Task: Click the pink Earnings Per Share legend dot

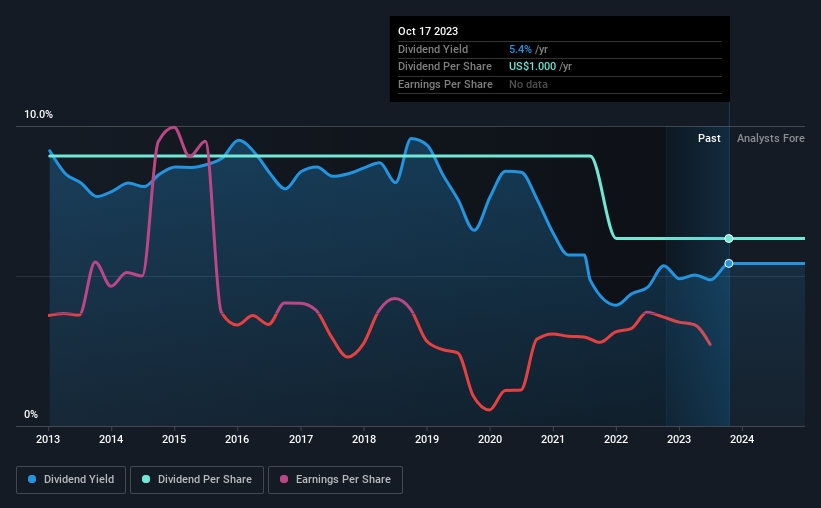Action: [284, 479]
